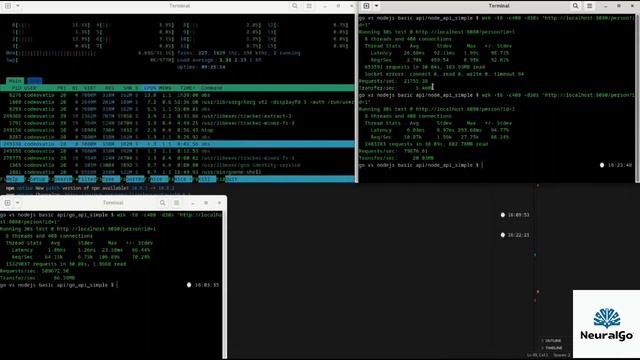
Task: Sort htop by the USER column header
Action: pyautogui.click(x=30, y=88)
